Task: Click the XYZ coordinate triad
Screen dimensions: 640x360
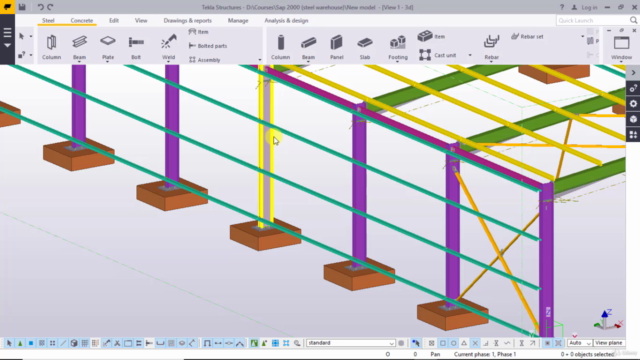Action: coord(608,320)
